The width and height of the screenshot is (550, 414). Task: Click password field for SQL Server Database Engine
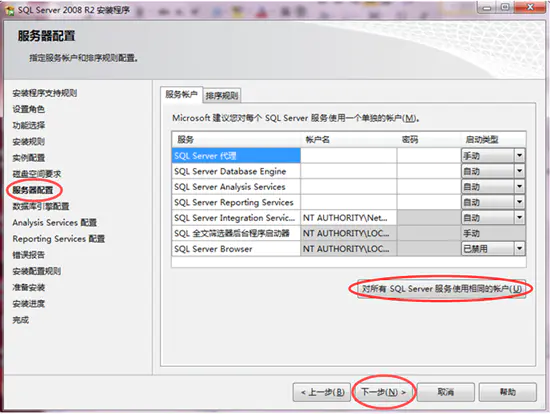[429, 171]
